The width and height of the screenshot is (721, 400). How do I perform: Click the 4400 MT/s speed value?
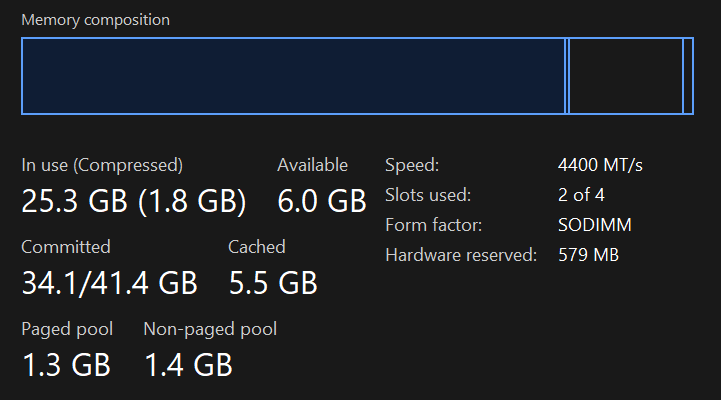(x=600, y=165)
